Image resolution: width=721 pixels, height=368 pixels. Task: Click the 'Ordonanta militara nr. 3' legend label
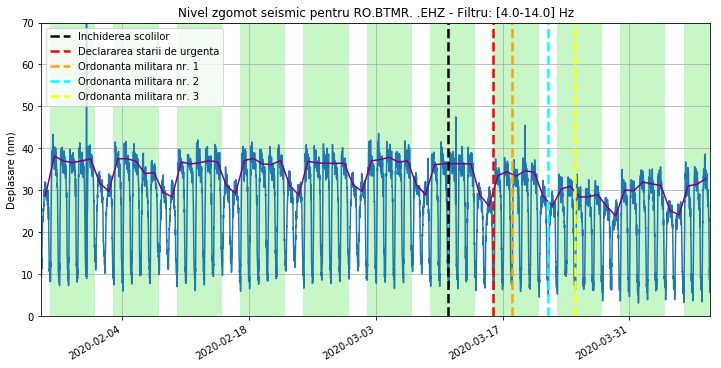tap(138, 97)
